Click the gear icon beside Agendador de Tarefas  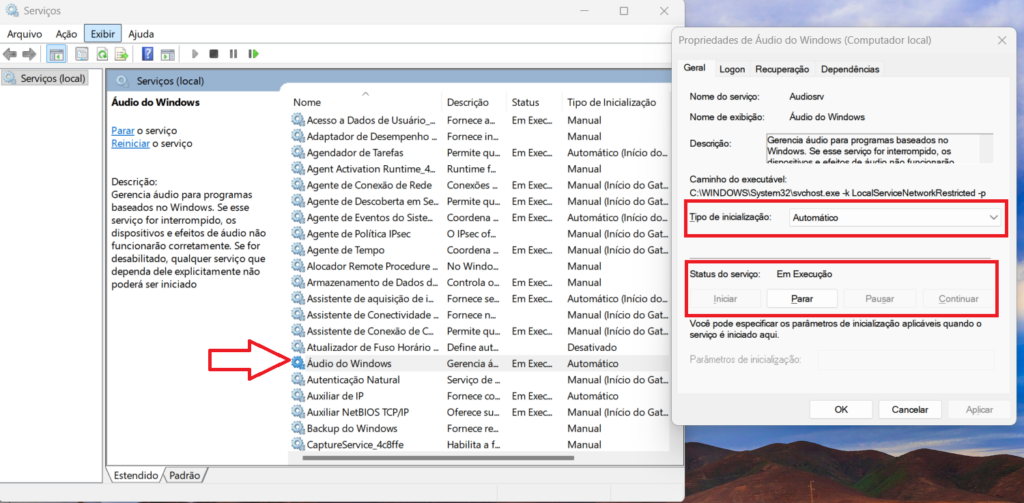tap(298, 152)
